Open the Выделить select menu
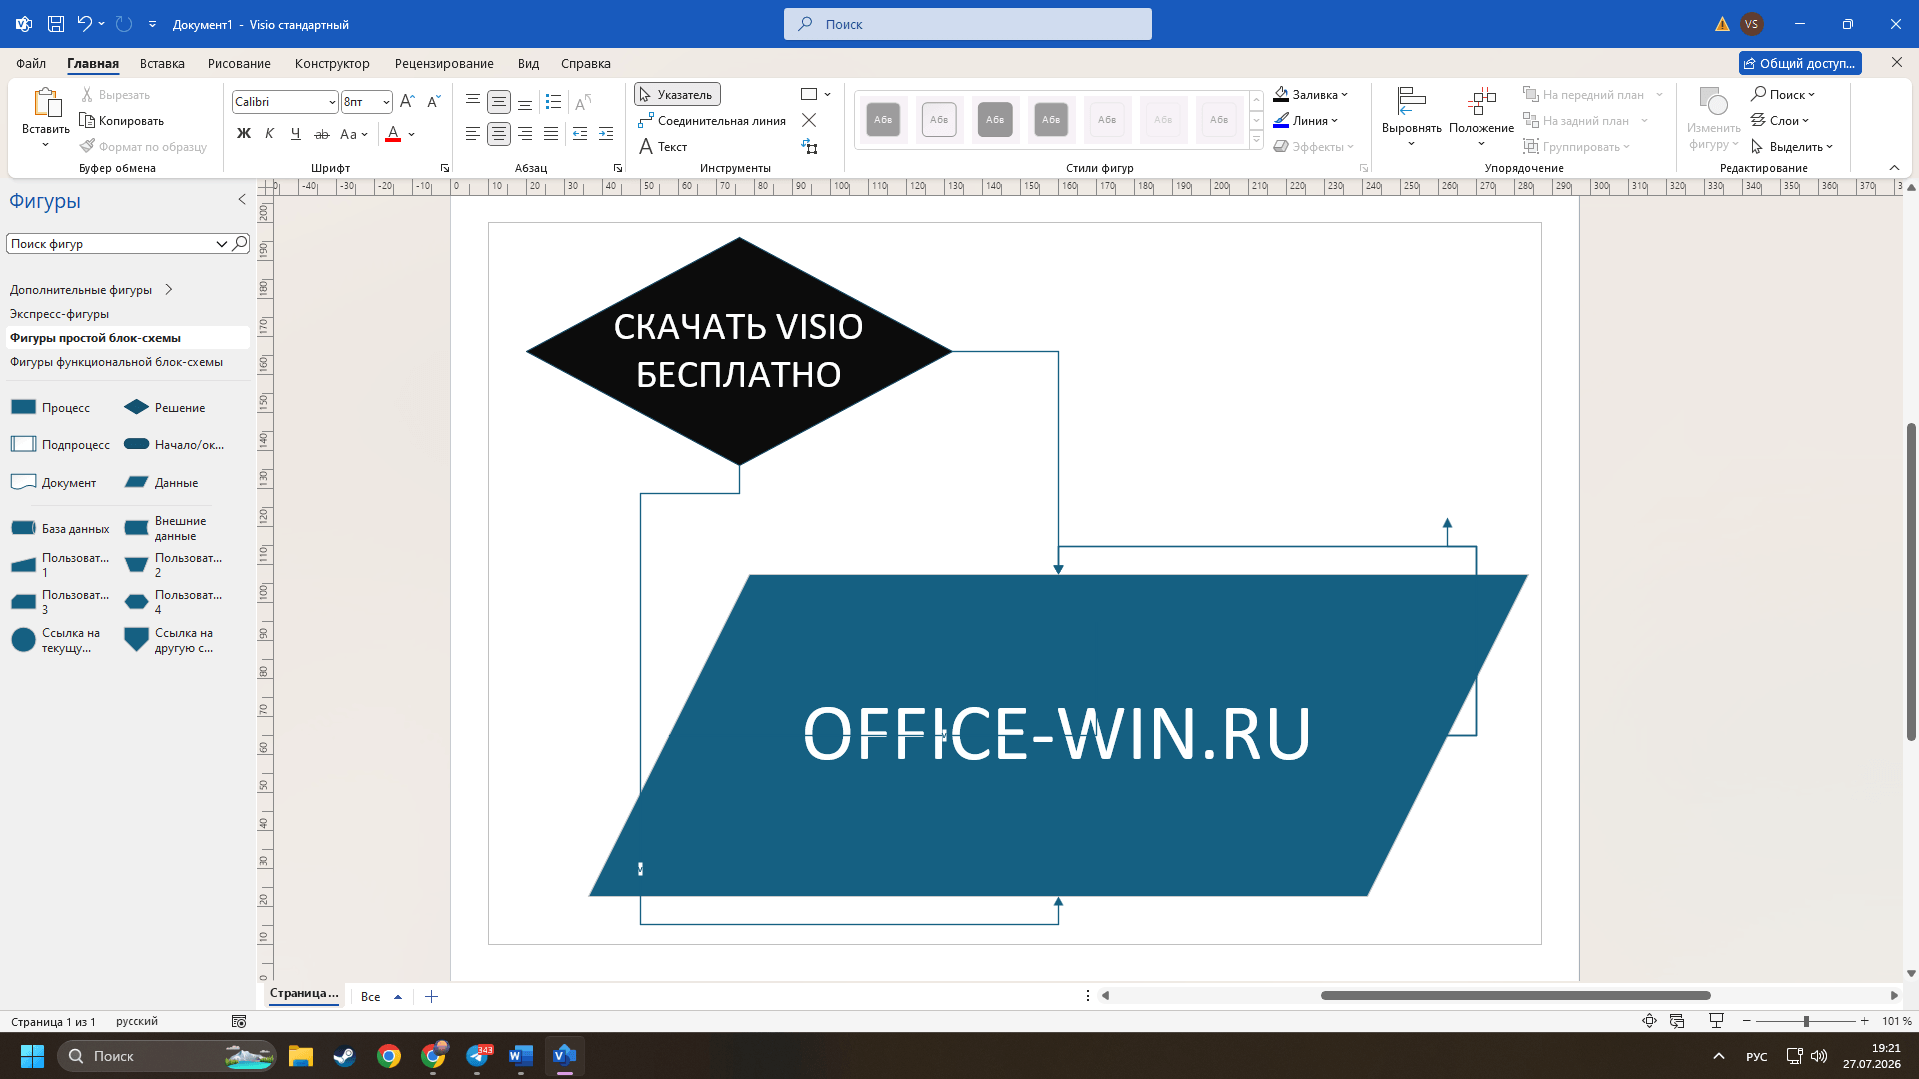The width and height of the screenshot is (1919, 1079). pyautogui.click(x=1792, y=147)
